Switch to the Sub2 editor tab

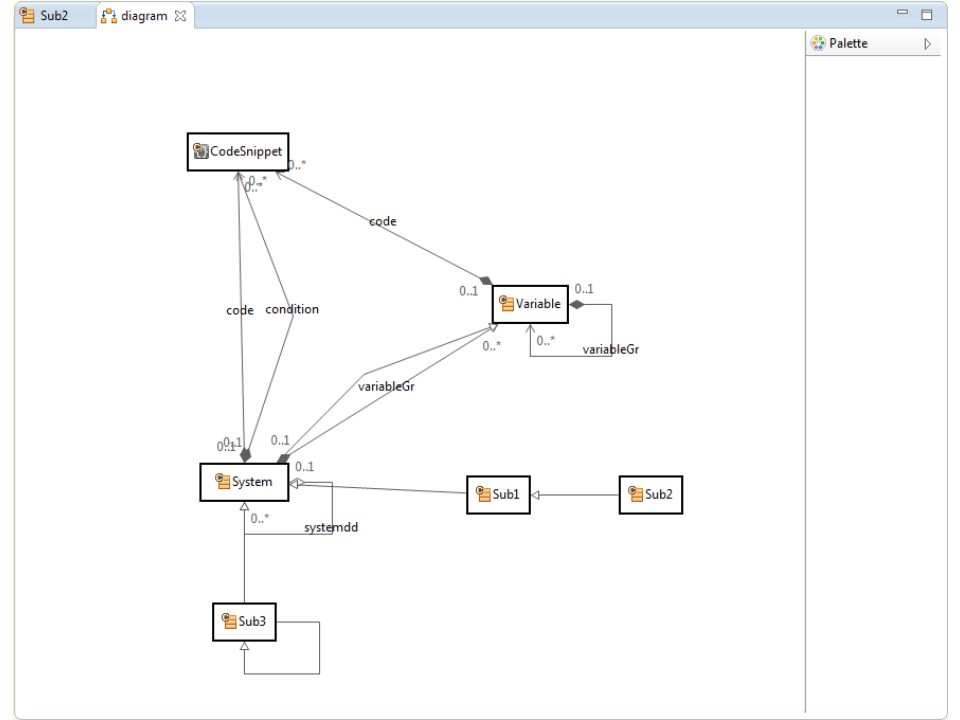point(45,16)
